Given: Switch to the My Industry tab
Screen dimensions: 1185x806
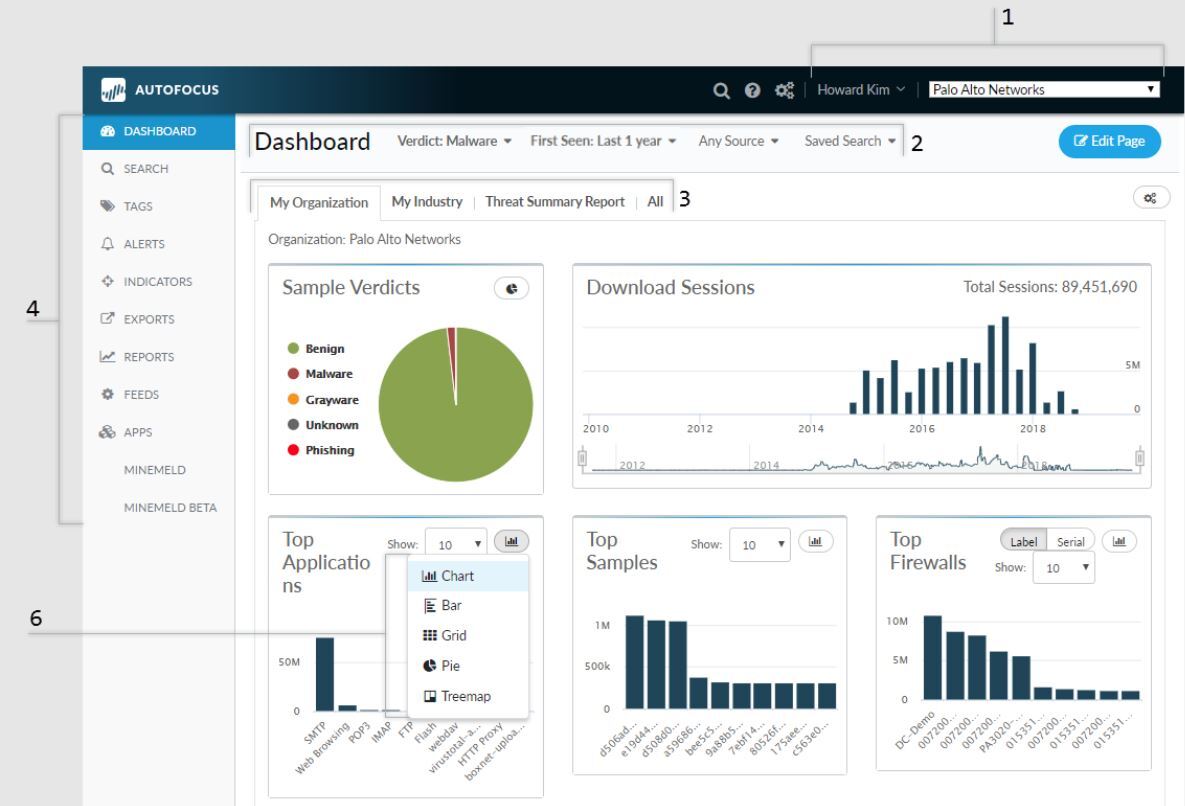Looking at the screenshot, I should (x=426, y=201).
